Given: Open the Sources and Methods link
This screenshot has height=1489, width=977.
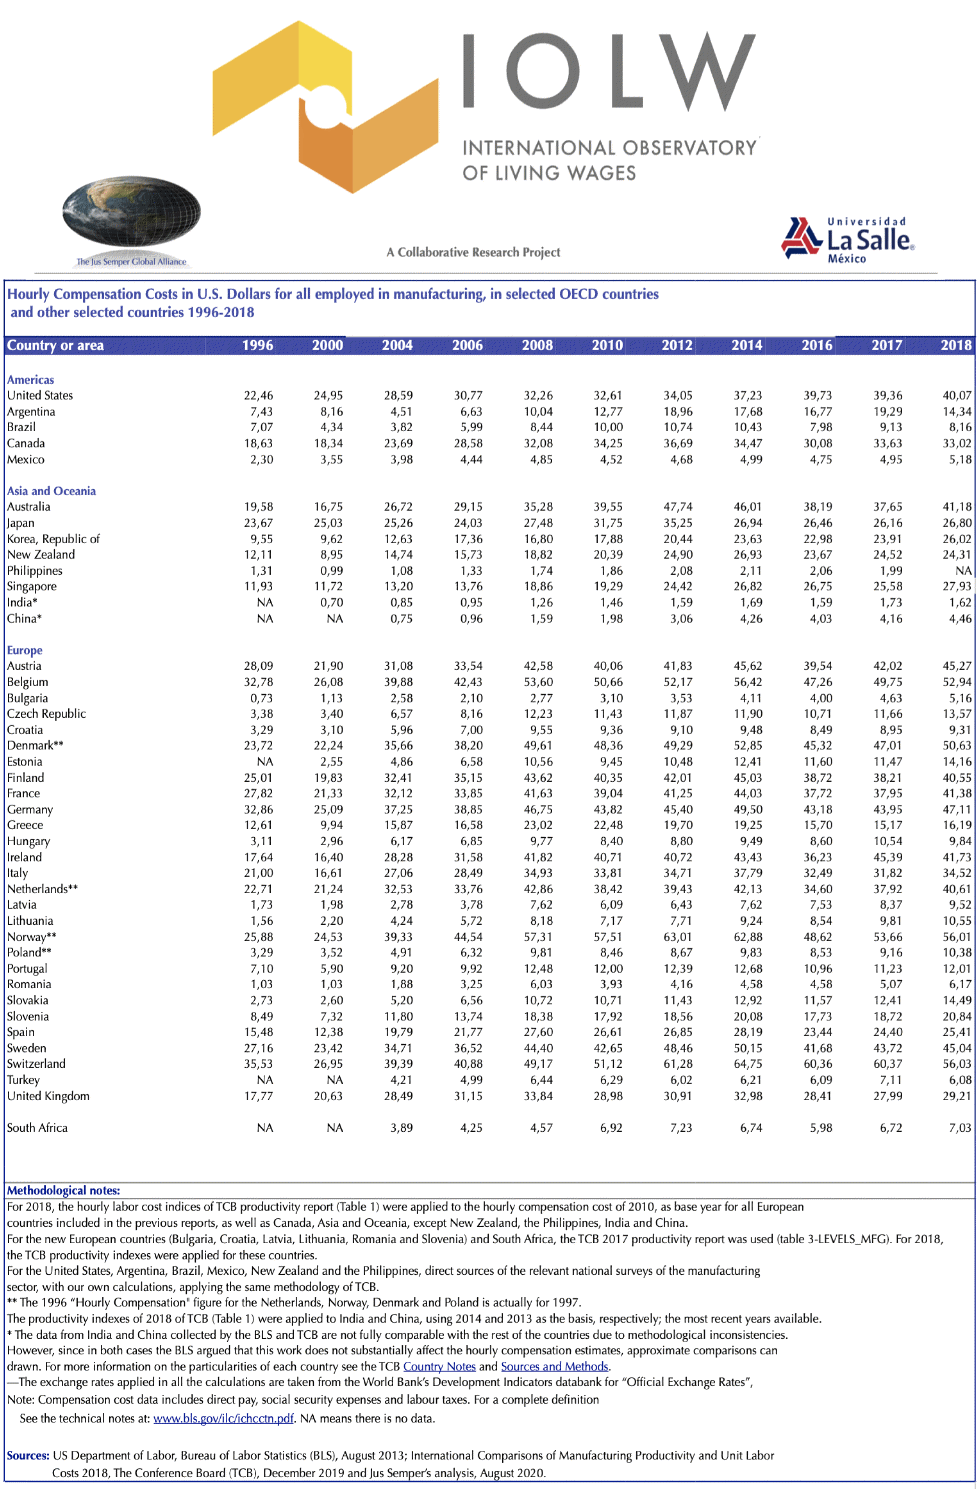Looking at the screenshot, I should [554, 1366].
